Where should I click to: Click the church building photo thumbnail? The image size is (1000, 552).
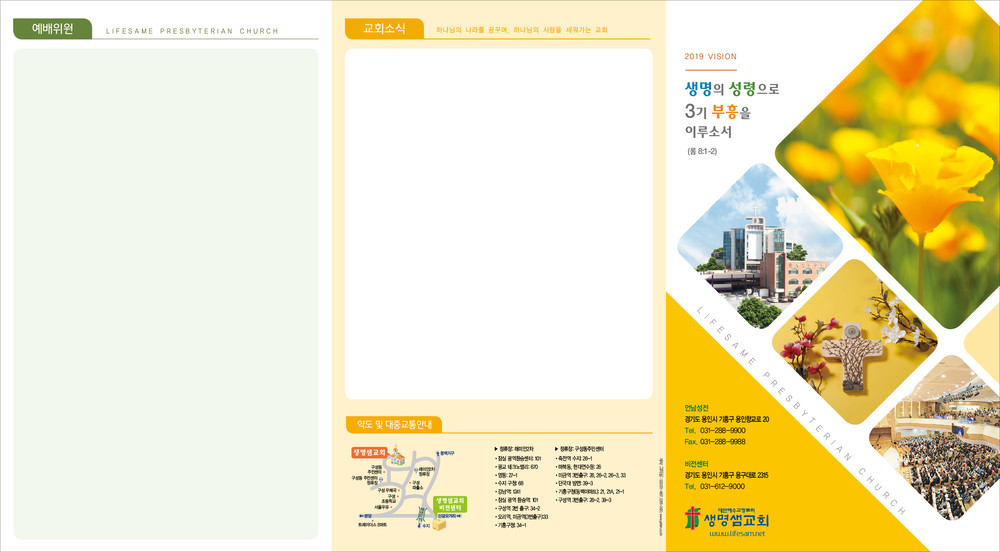point(745,246)
